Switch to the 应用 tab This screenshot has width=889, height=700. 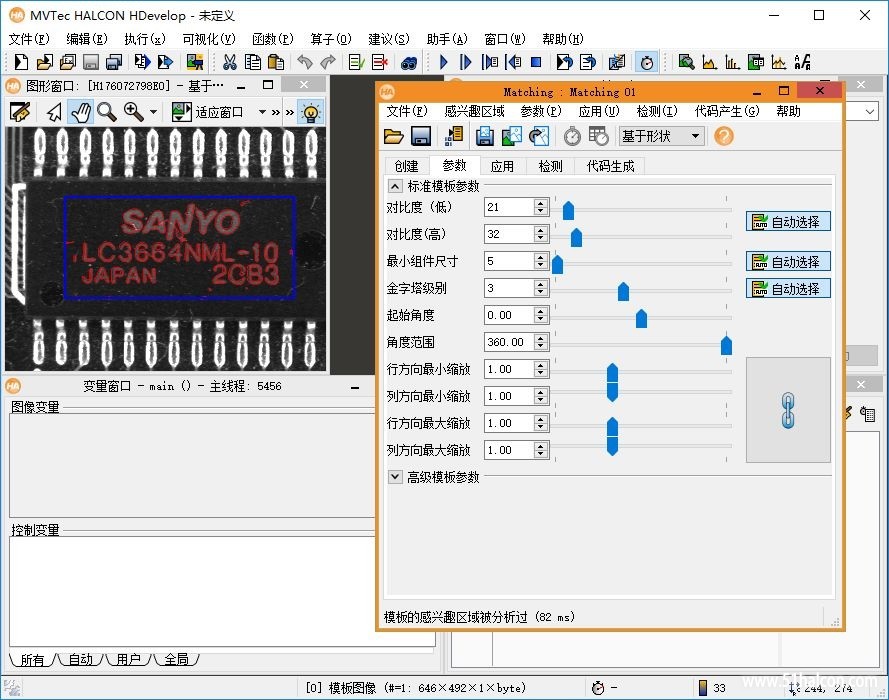[x=502, y=166]
